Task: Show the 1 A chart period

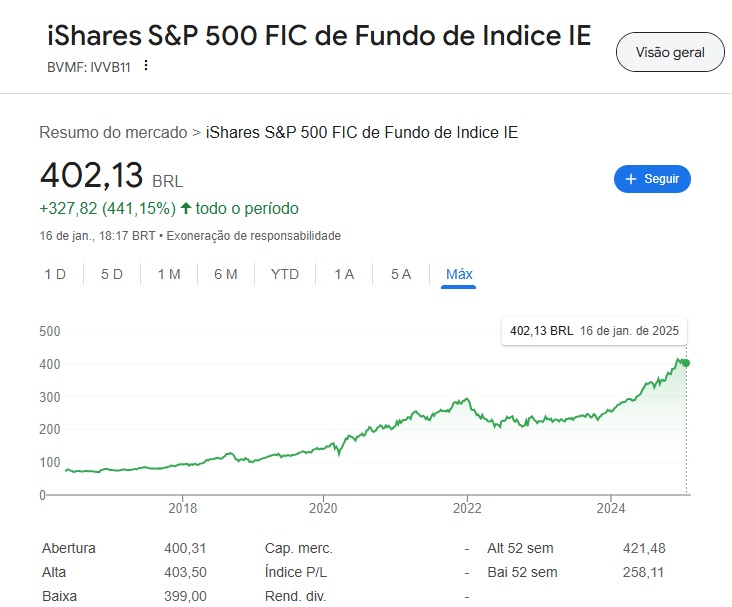Action: click(x=344, y=274)
